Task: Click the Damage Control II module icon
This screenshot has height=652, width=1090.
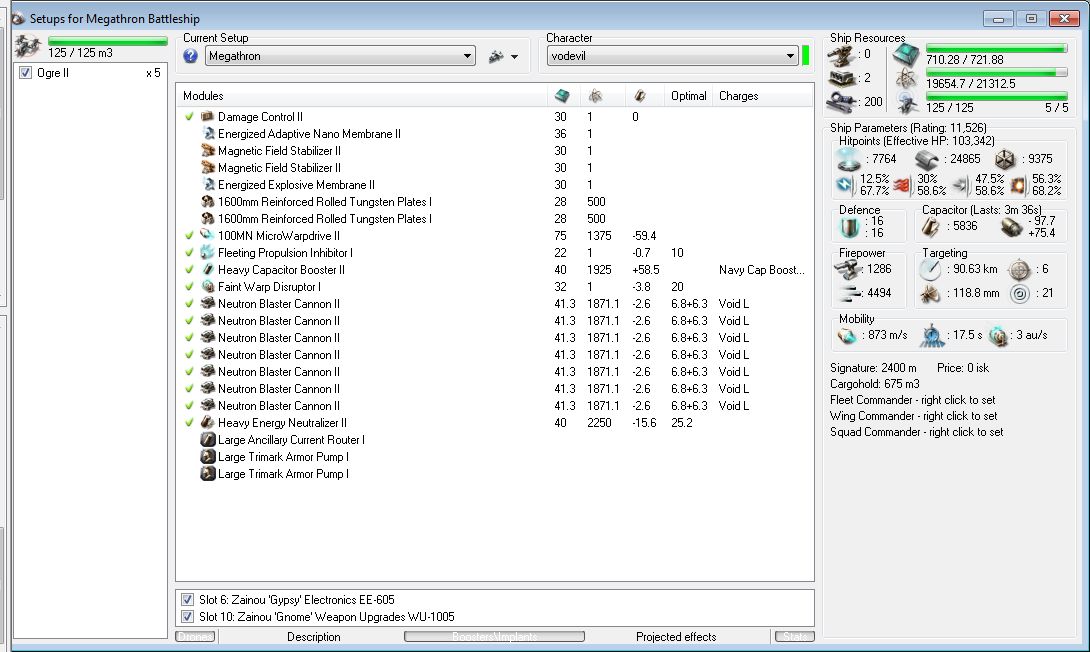Action: (x=207, y=117)
